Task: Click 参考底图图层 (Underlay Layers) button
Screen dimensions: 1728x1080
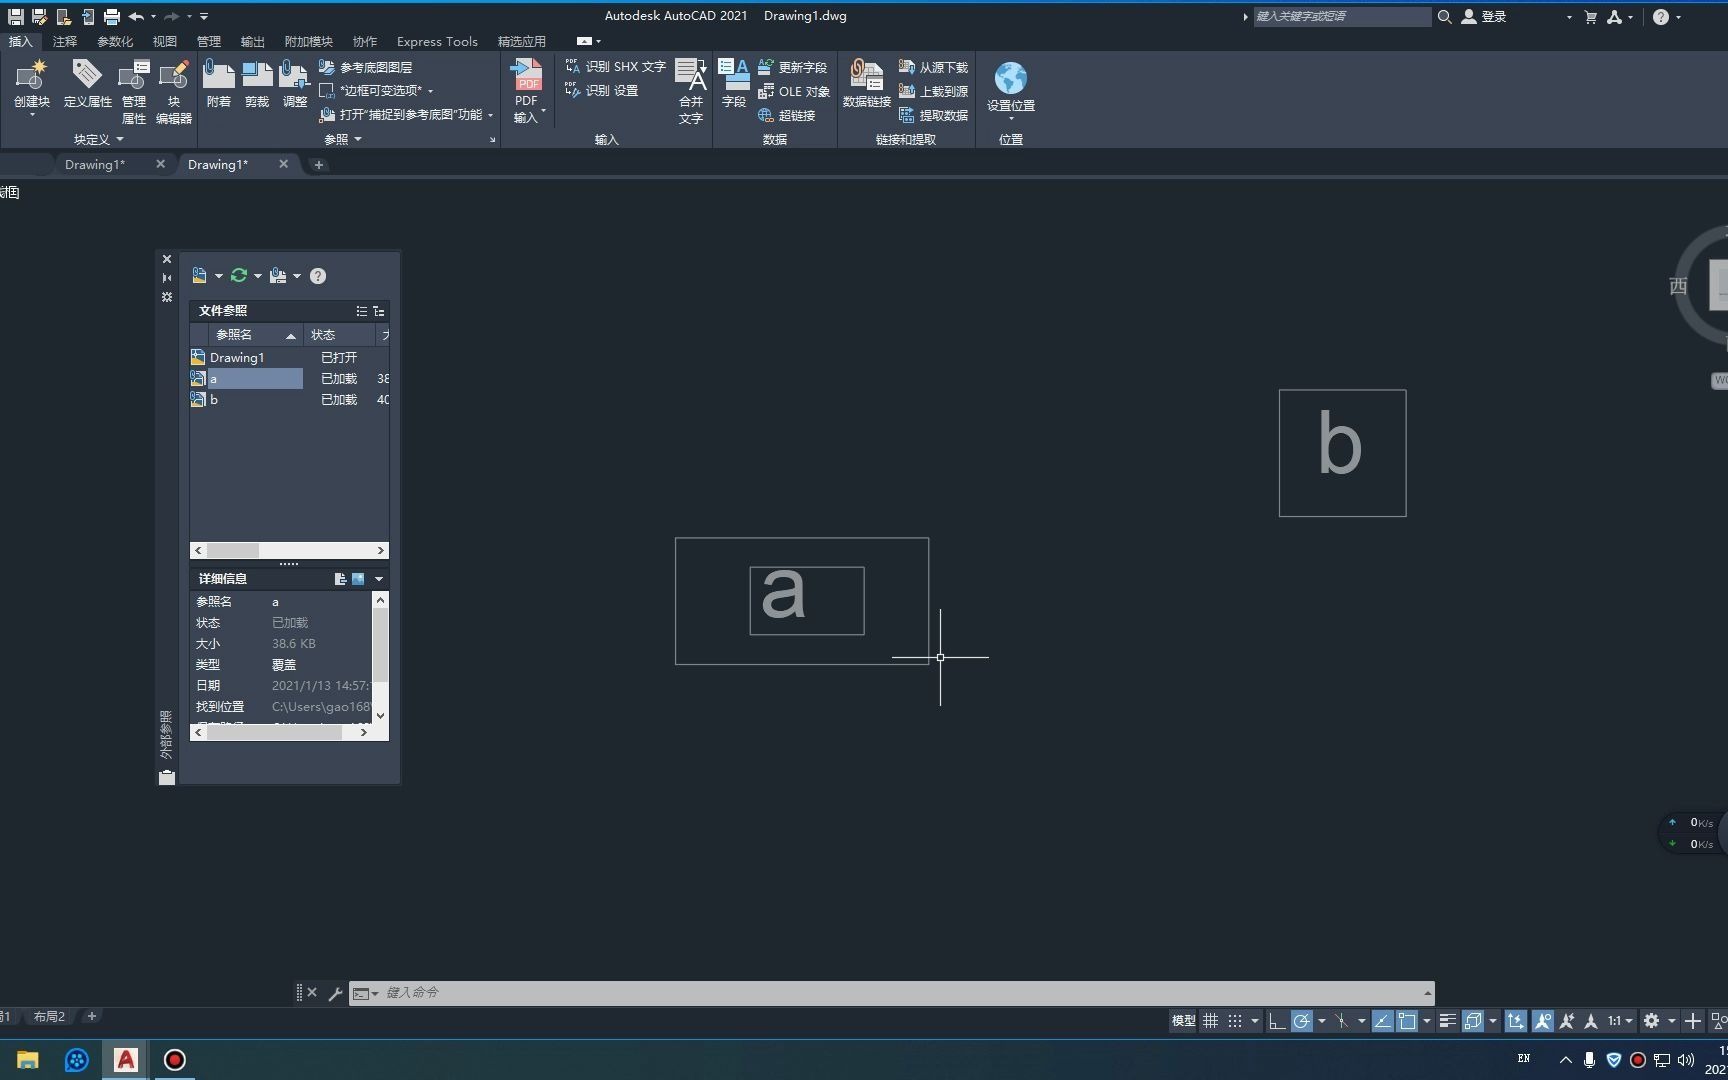Action: pyautogui.click(x=366, y=67)
